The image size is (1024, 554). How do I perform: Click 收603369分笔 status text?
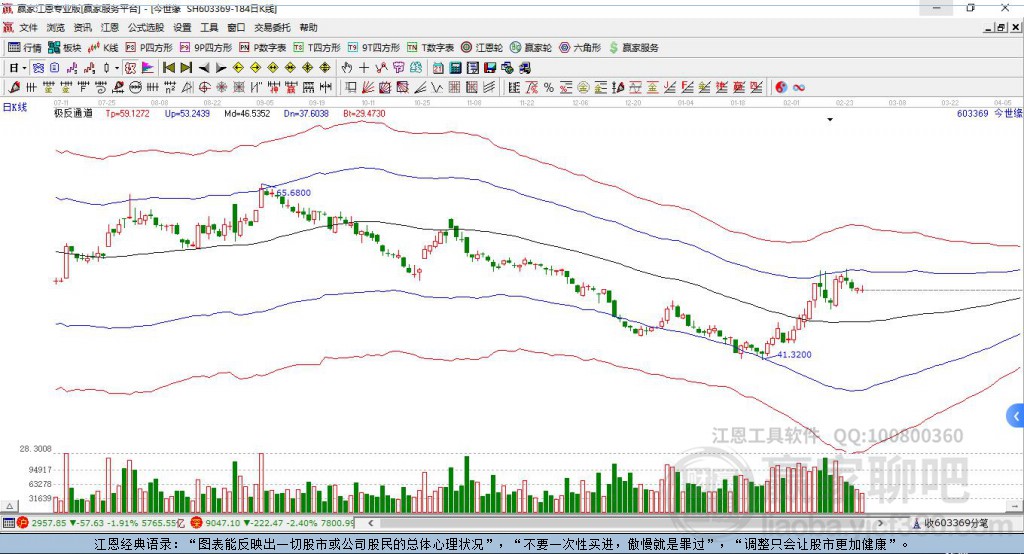click(x=956, y=523)
